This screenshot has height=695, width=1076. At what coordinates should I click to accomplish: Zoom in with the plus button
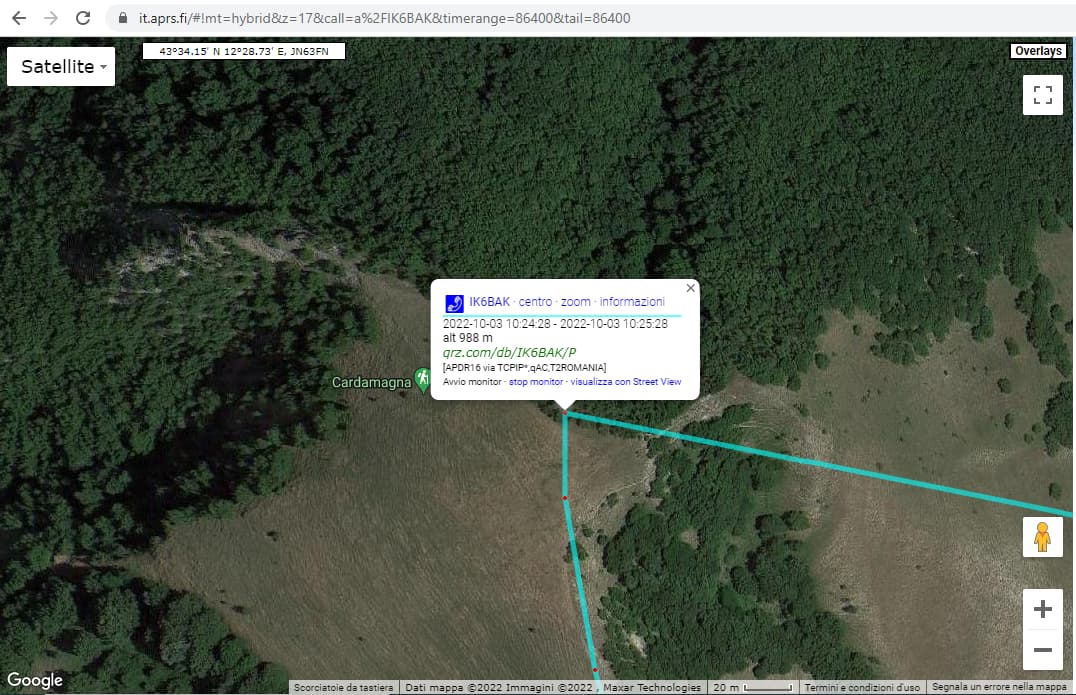click(x=1042, y=609)
